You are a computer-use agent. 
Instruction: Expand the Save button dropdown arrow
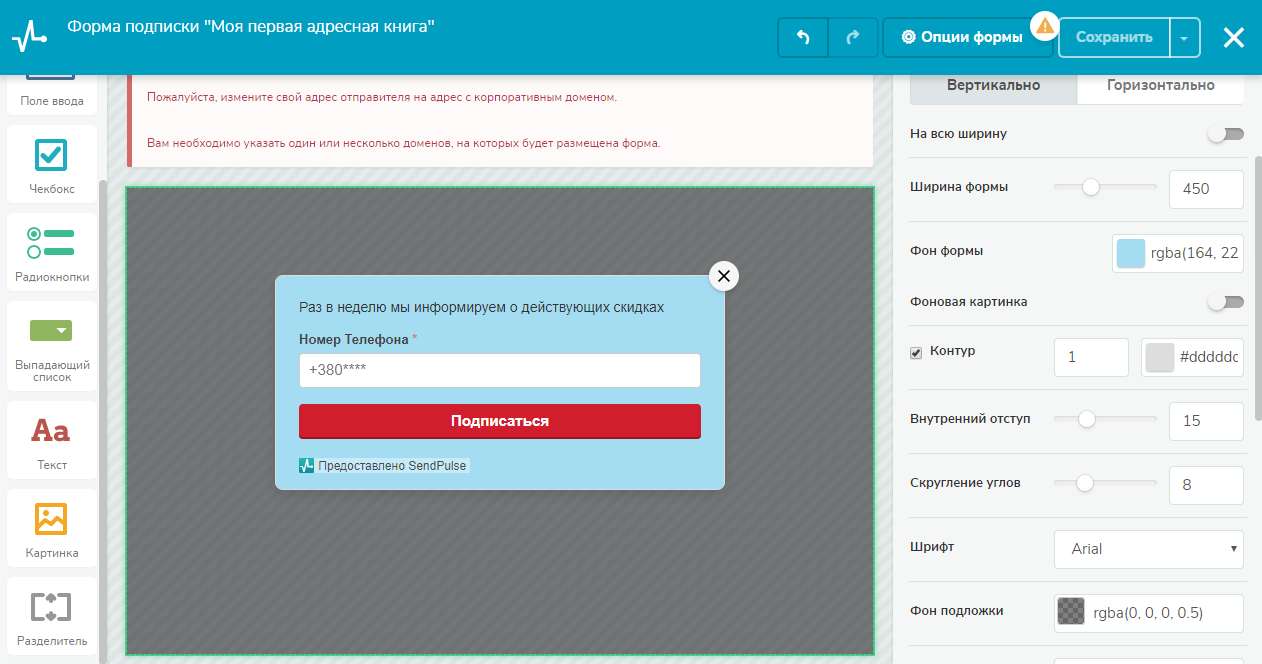coord(1184,37)
